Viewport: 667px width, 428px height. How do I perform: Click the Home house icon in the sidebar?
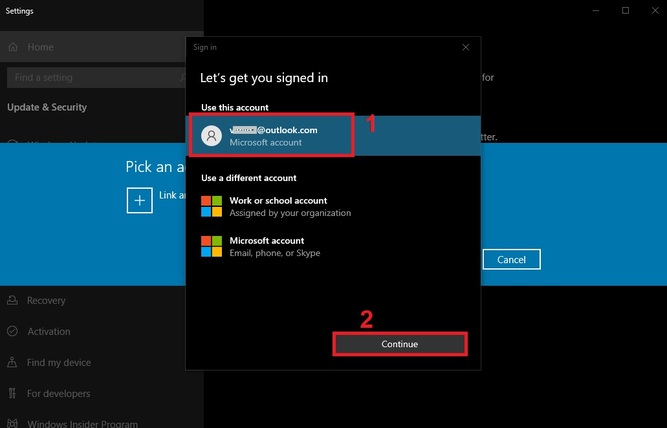(x=13, y=47)
